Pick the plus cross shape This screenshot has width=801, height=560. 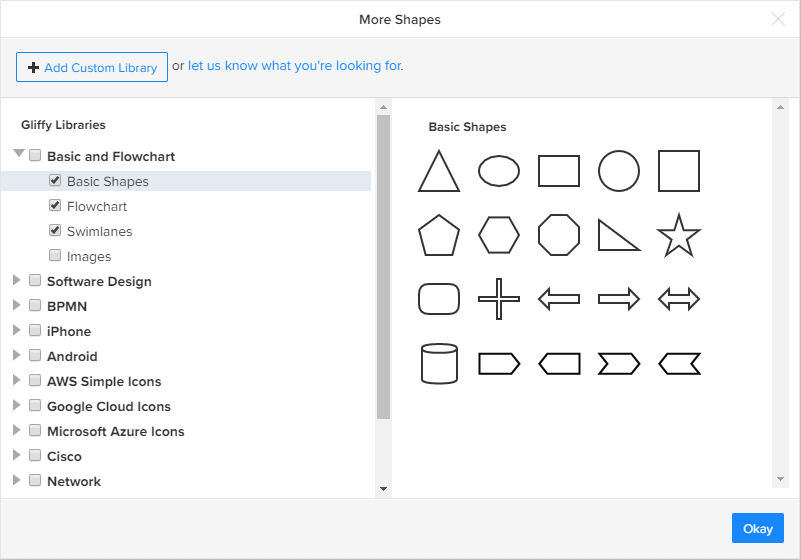pos(499,299)
